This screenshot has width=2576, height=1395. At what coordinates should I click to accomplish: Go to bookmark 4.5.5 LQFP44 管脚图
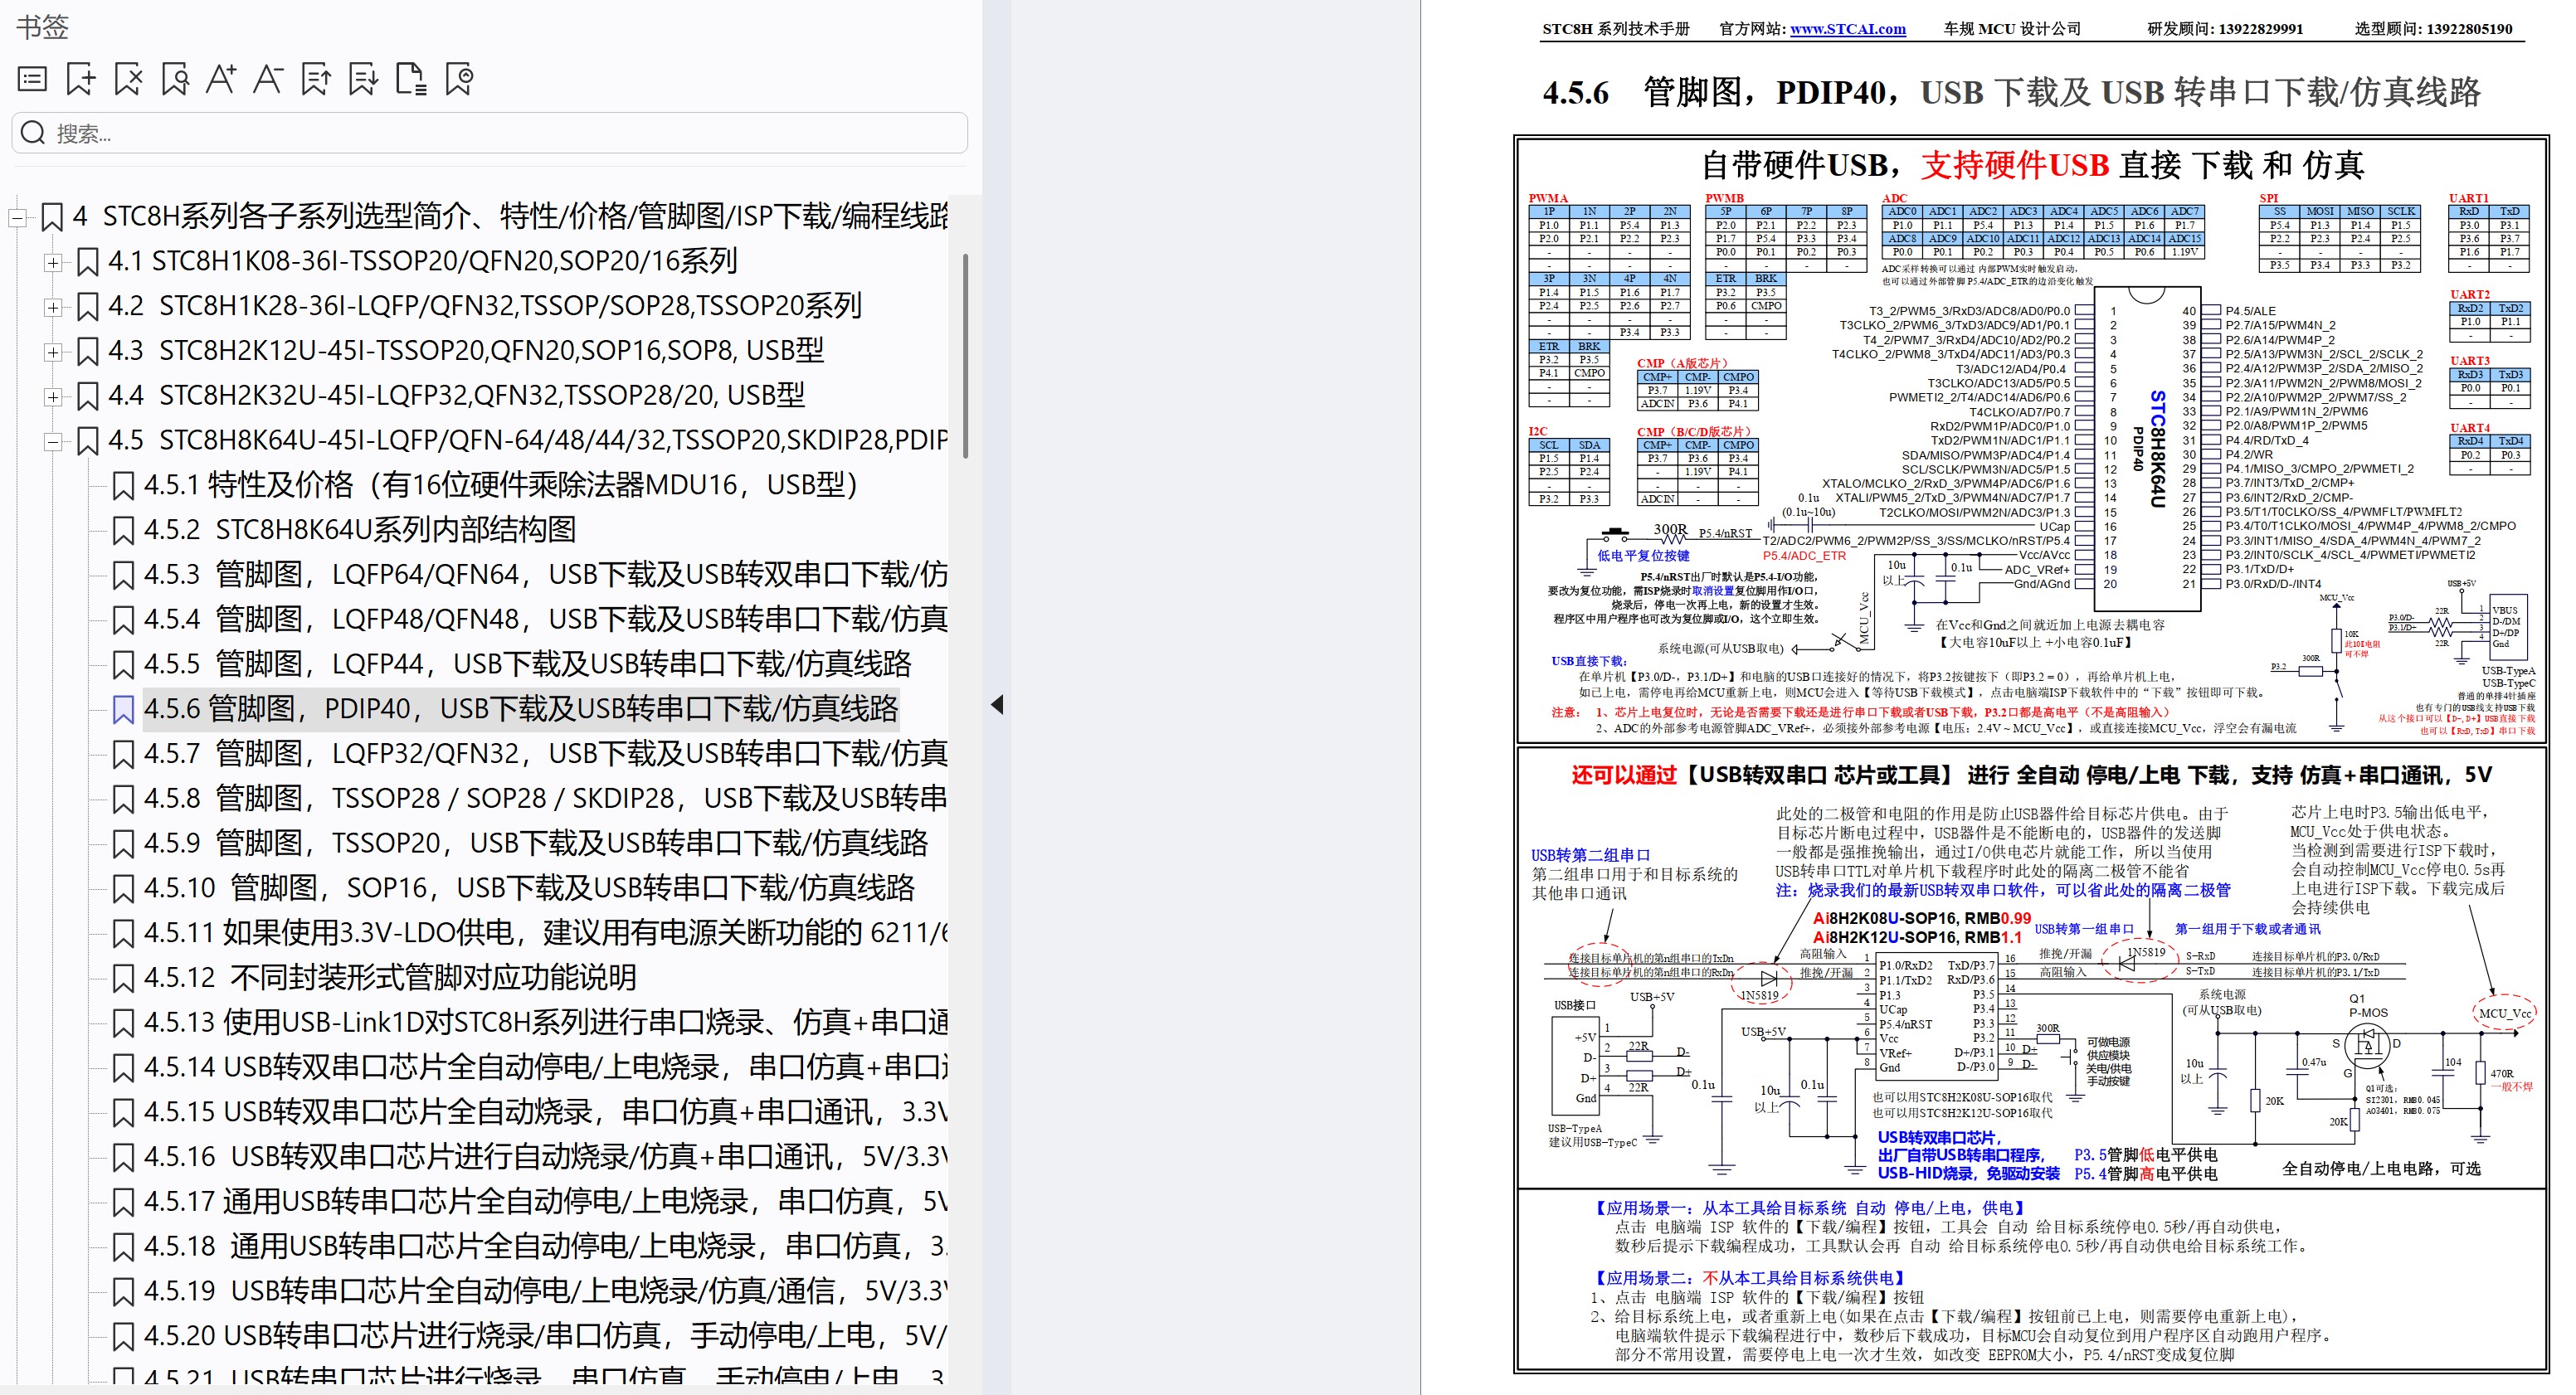coord(527,665)
